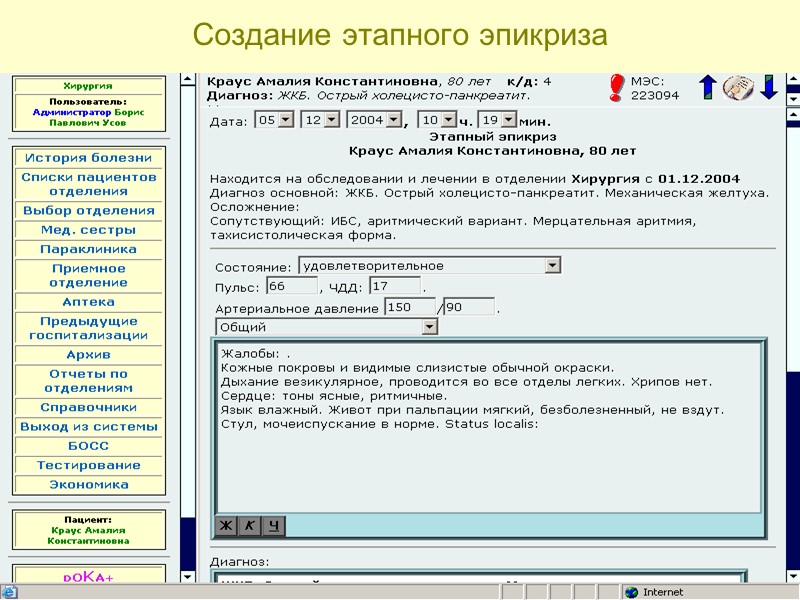Open Экономика menu item
This screenshot has height=600, width=800.
pyautogui.click(x=89, y=485)
